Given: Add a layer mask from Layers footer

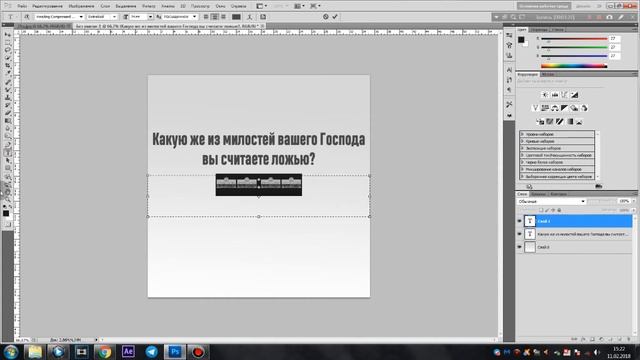Looking at the screenshot, I should pos(592,339).
